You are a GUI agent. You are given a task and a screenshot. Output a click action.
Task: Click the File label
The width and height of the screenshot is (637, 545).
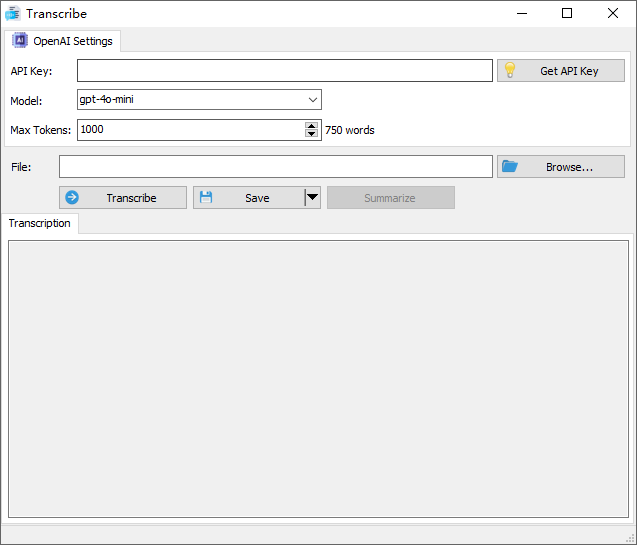(x=21, y=167)
